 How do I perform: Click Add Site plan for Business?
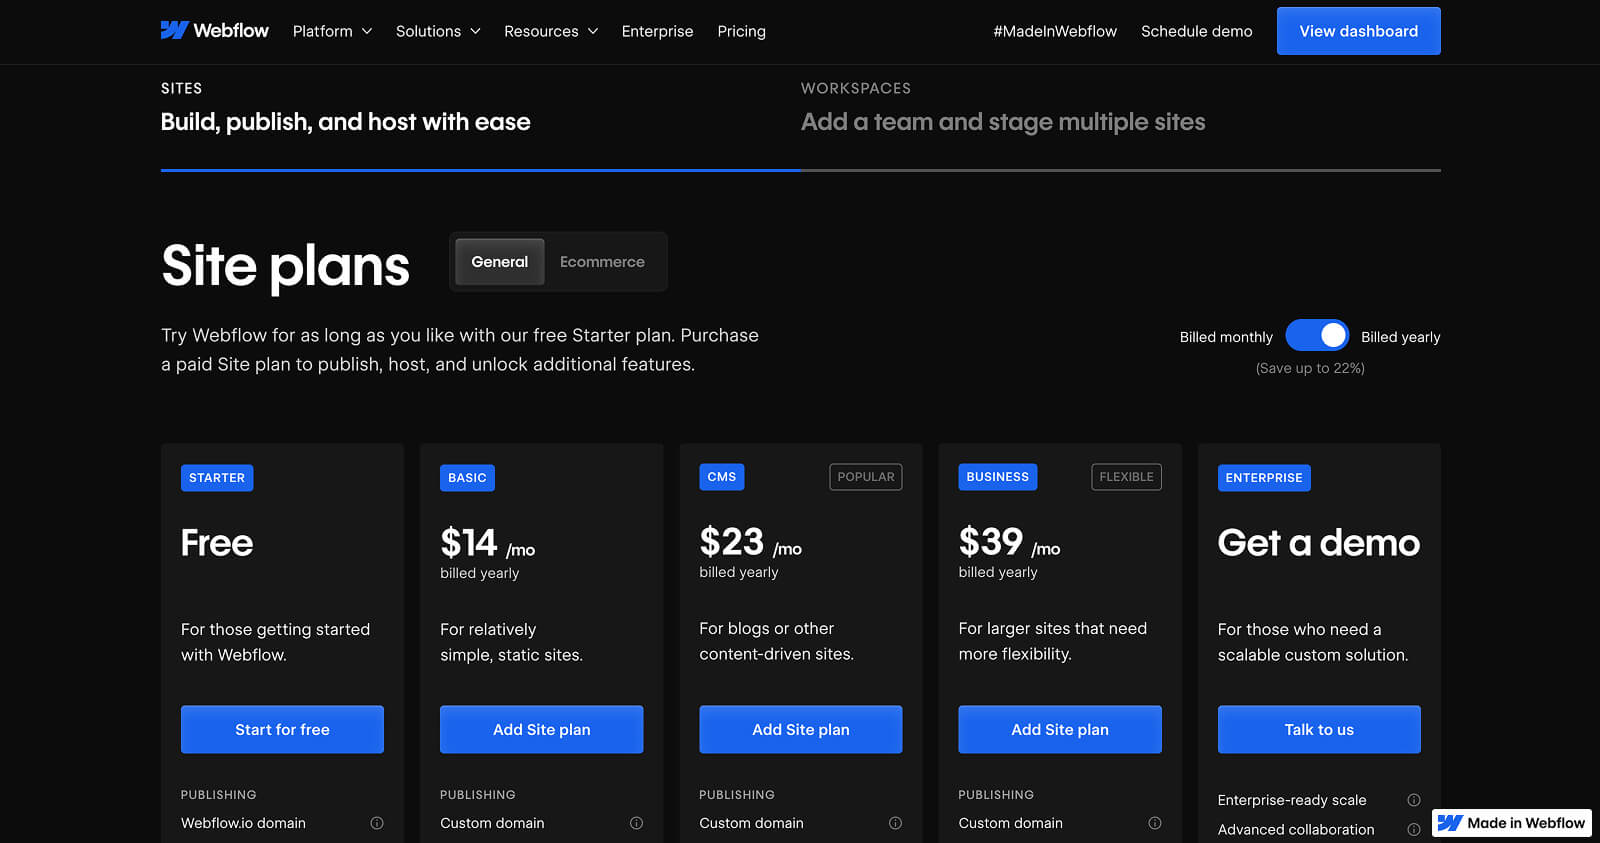pos(1060,729)
